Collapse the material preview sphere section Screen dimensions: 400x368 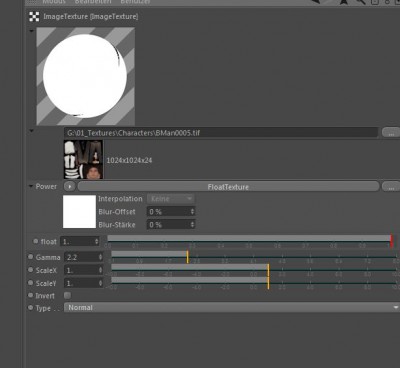click(x=32, y=31)
